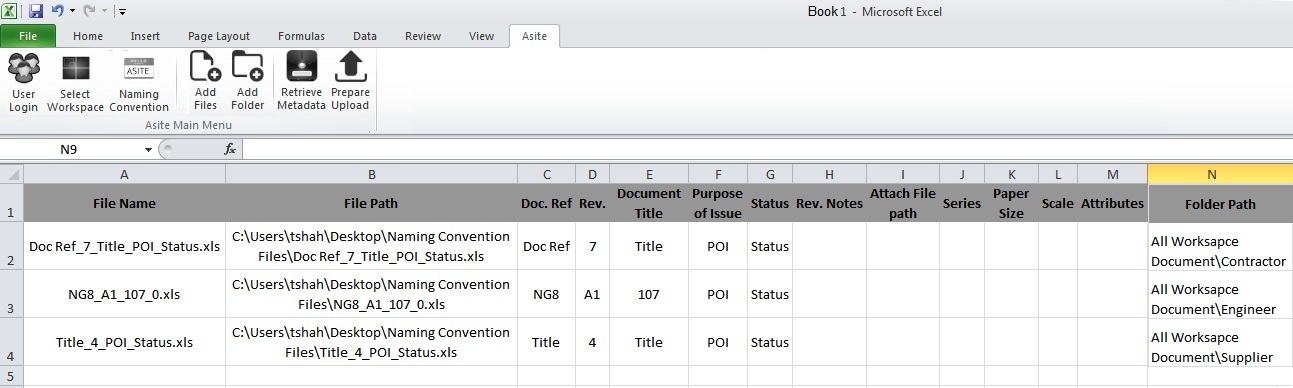1293x388 pixels.
Task: Switch to the Formulas tab
Action: coord(301,36)
